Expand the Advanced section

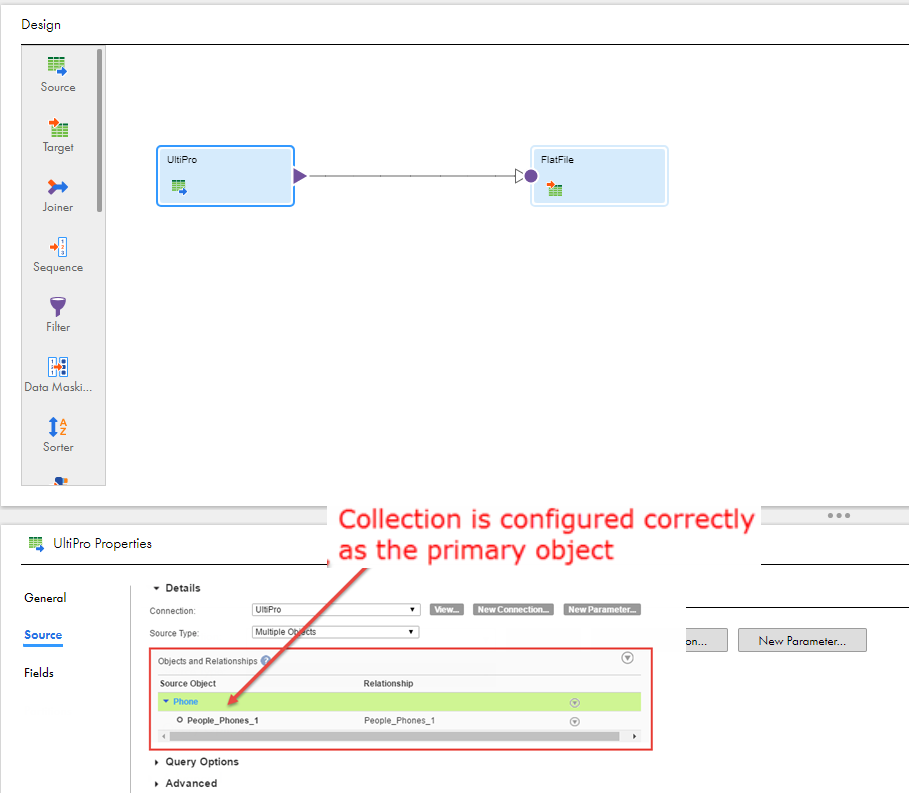156,784
